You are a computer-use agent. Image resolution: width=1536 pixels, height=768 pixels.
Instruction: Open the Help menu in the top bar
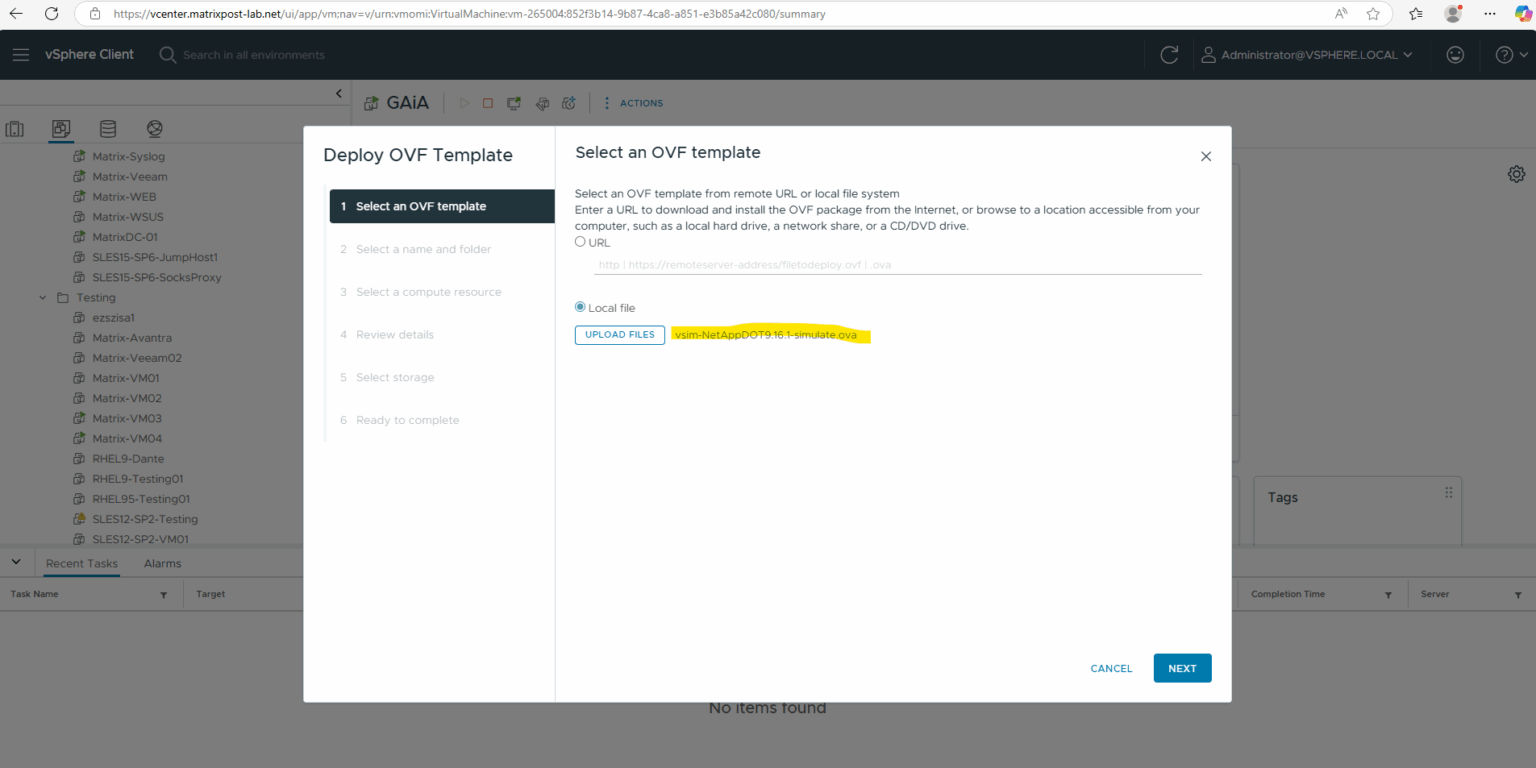(x=1505, y=55)
